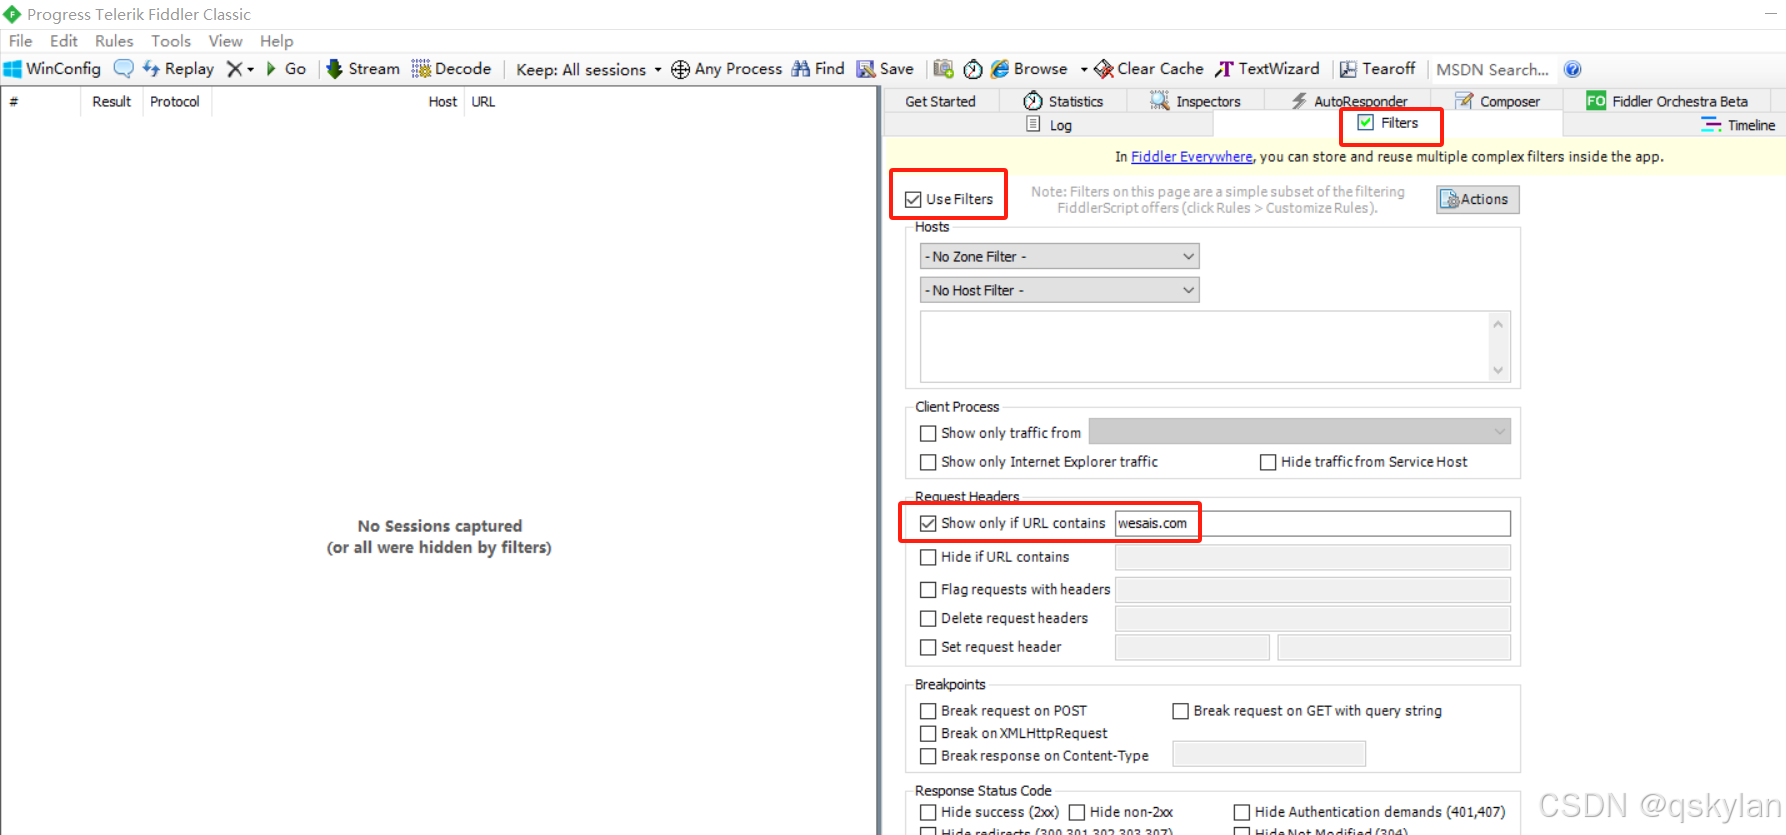Open Fiddler Orchestra Beta tab
Screen dimensions: 1786x835
pos(1667,101)
